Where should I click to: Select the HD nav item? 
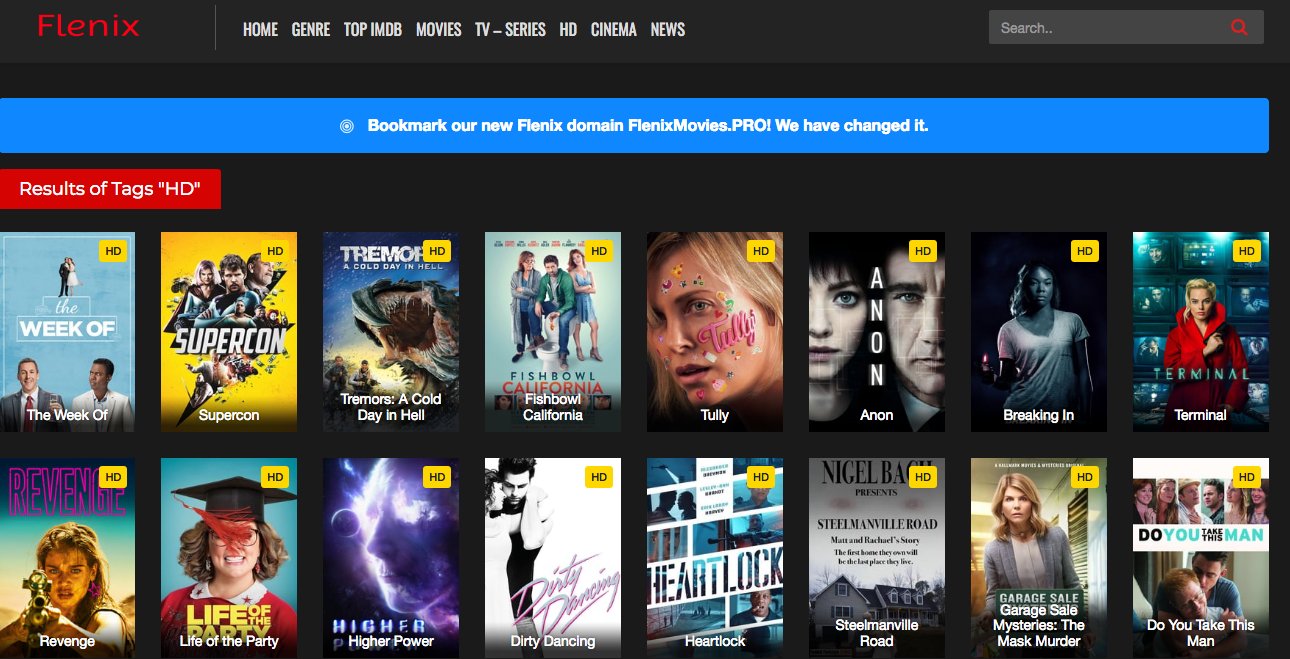coord(568,29)
